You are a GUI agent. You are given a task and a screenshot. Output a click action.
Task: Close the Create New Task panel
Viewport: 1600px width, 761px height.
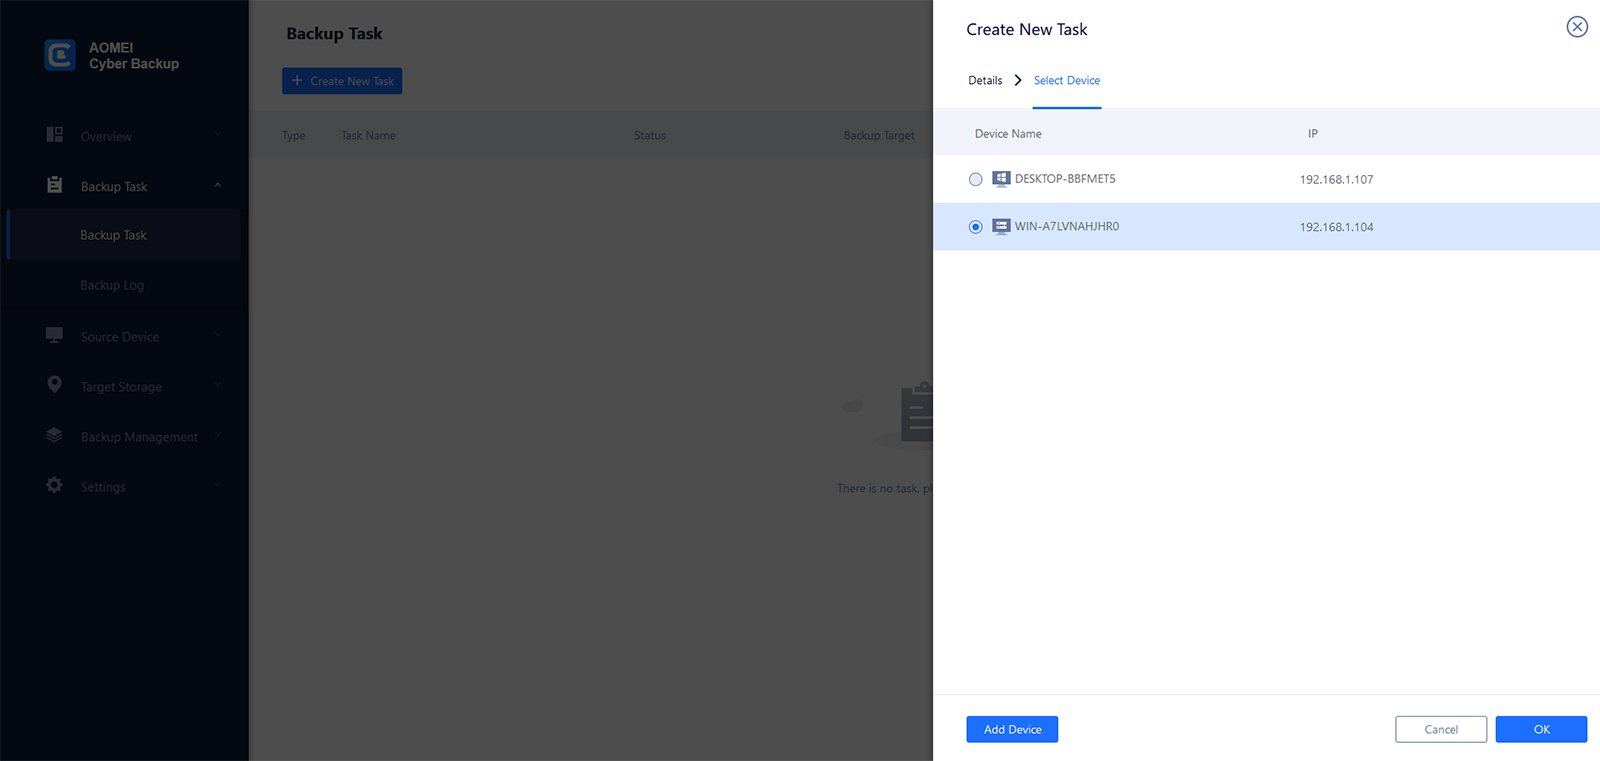(1577, 27)
